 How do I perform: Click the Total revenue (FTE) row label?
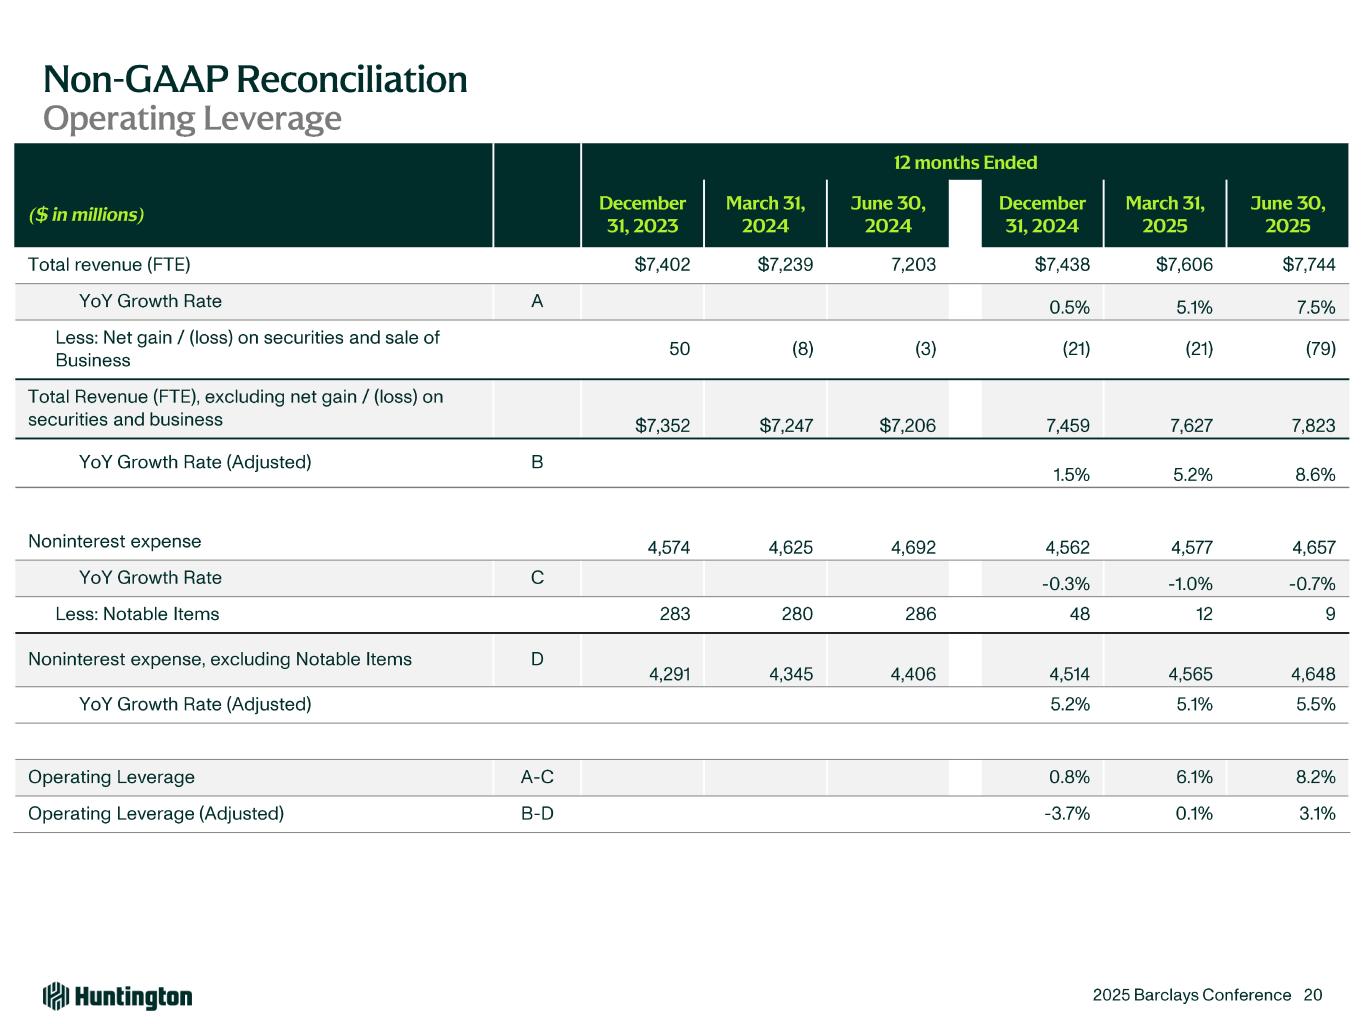point(109,265)
